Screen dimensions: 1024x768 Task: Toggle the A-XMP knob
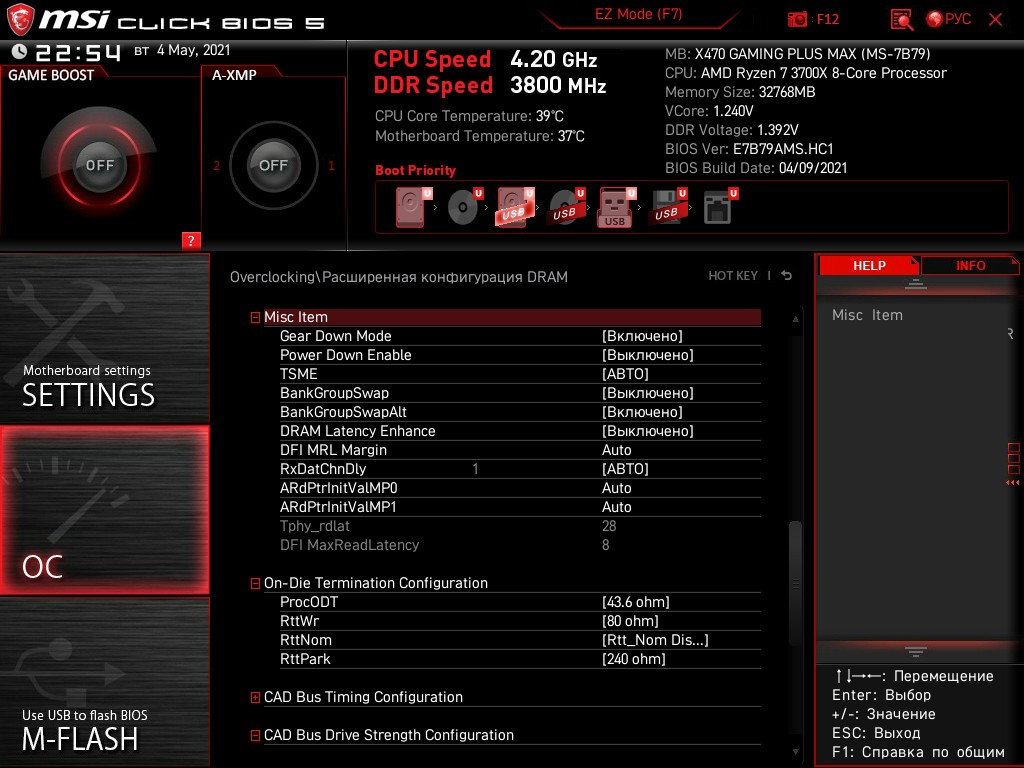coord(273,165)
